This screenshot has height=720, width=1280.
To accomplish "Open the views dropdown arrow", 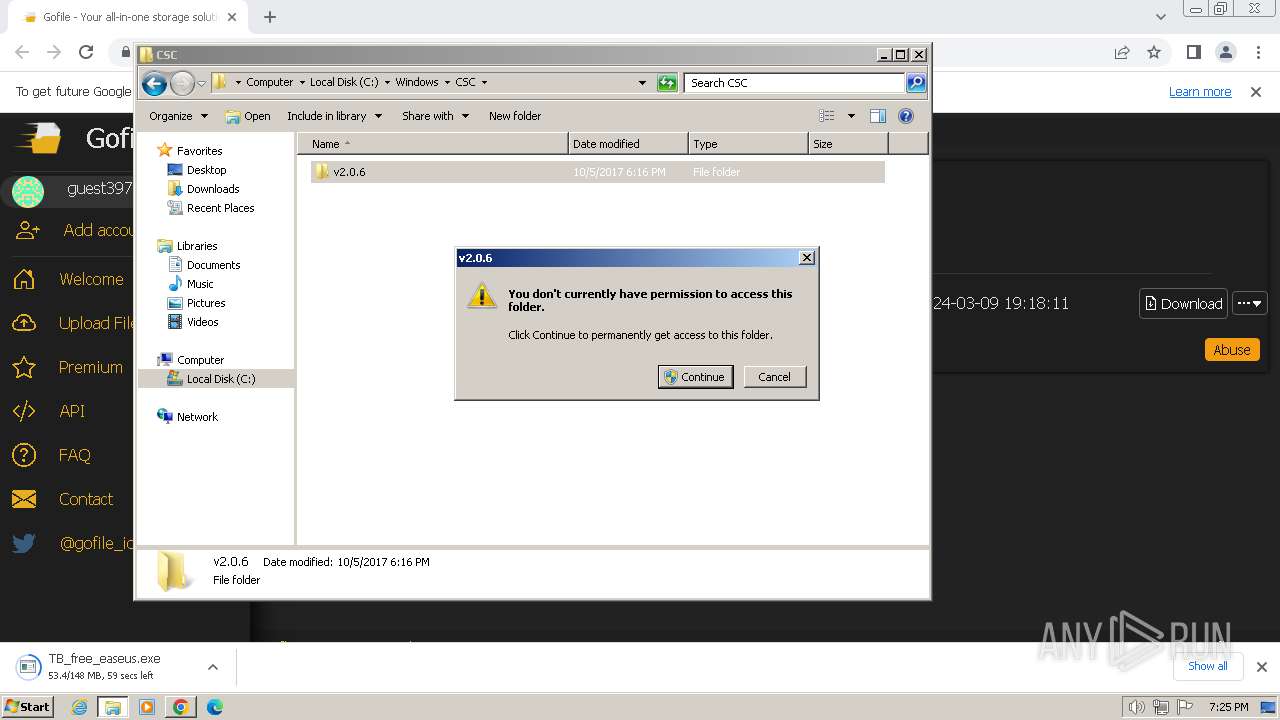I will coord(851,116).
